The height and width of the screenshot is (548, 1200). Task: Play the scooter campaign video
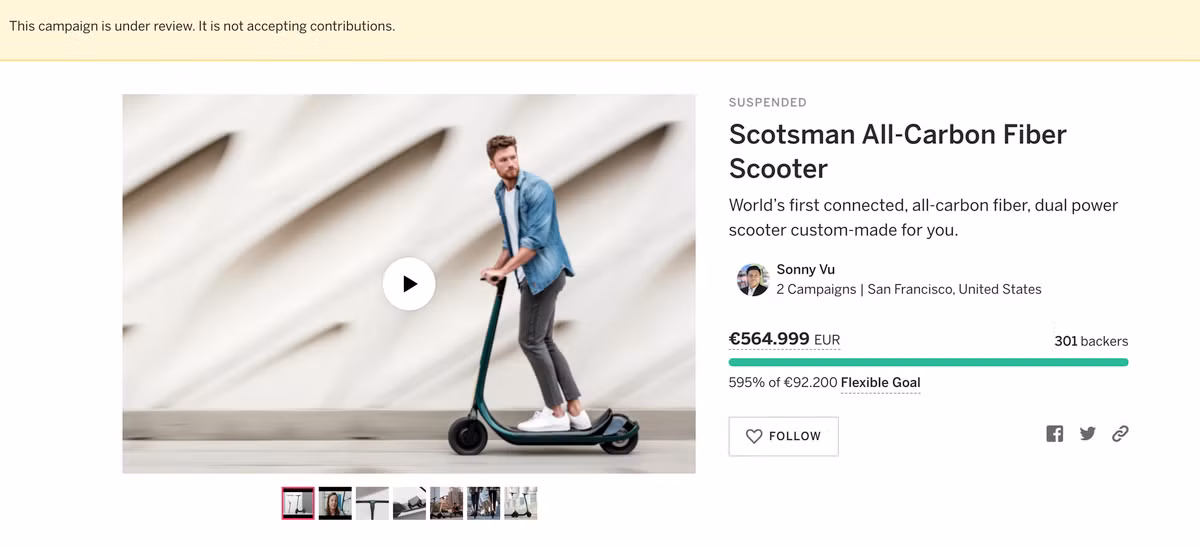coord(409,284)
